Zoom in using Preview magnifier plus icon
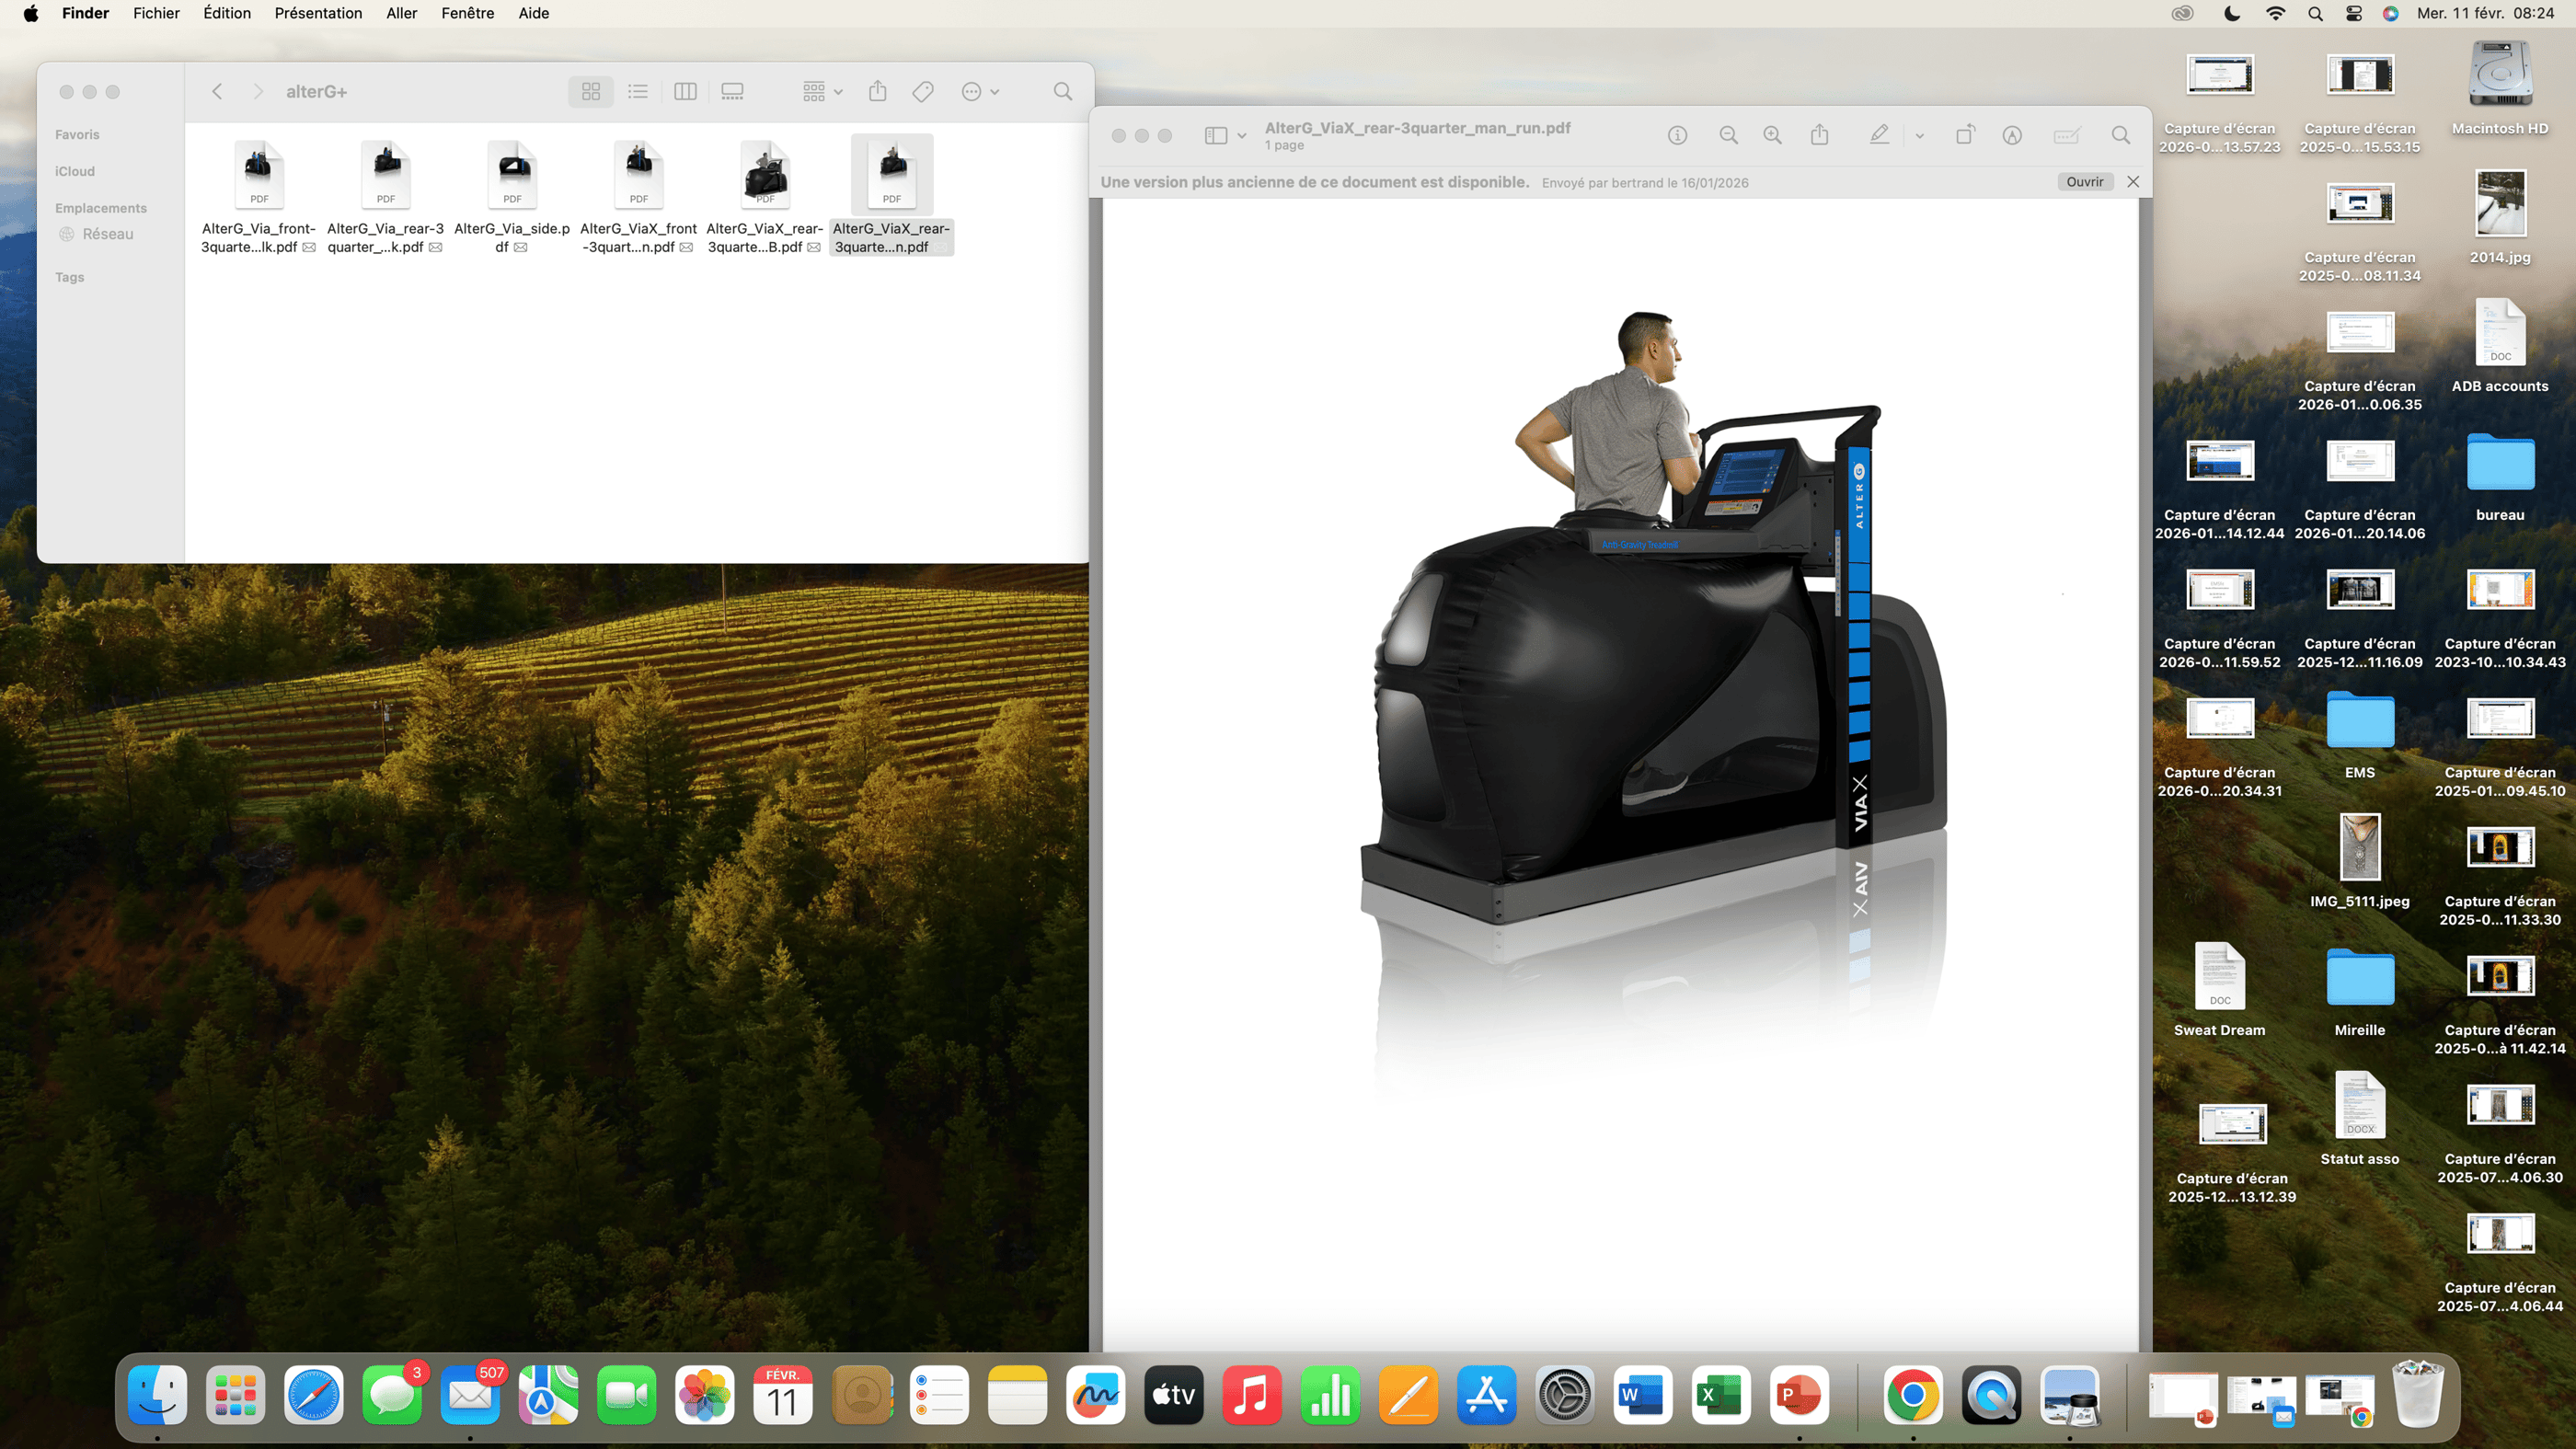This screenshot has width=2576, height=1449. pos(1772,135)
